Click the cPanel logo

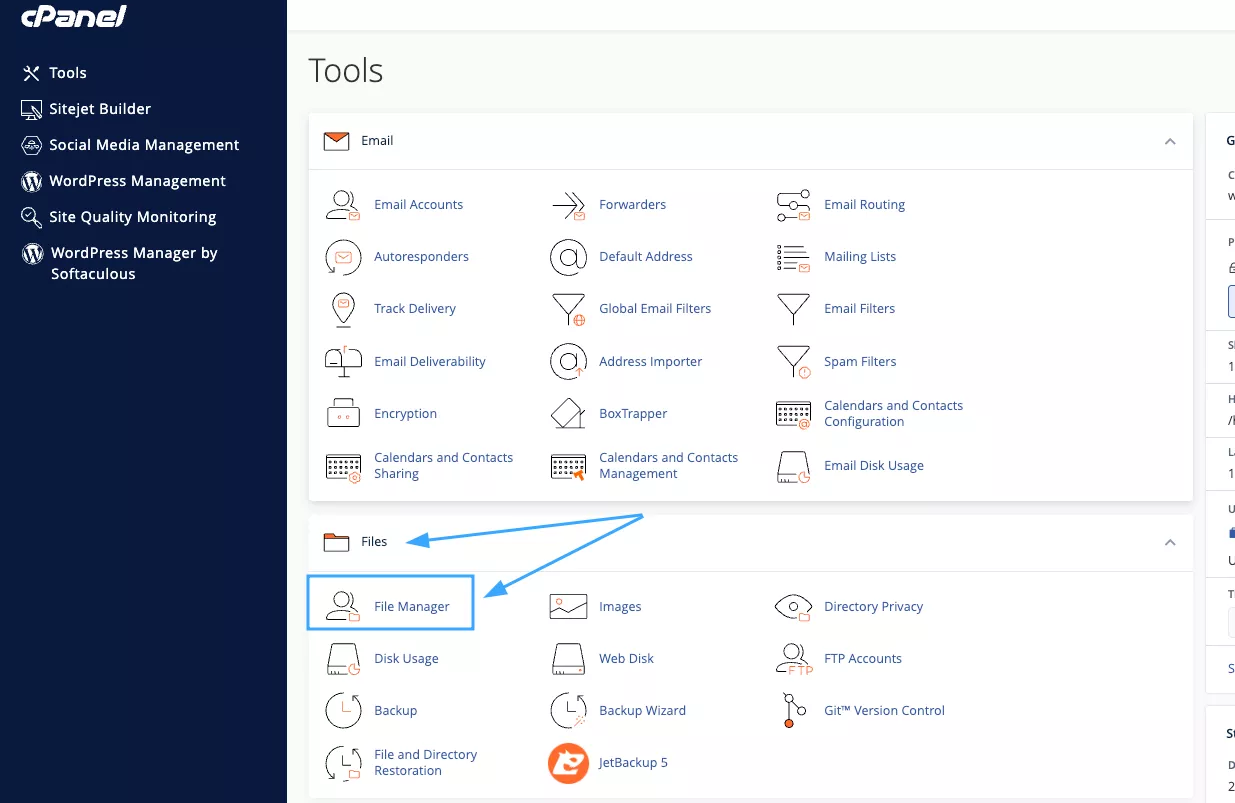[73, 17]
